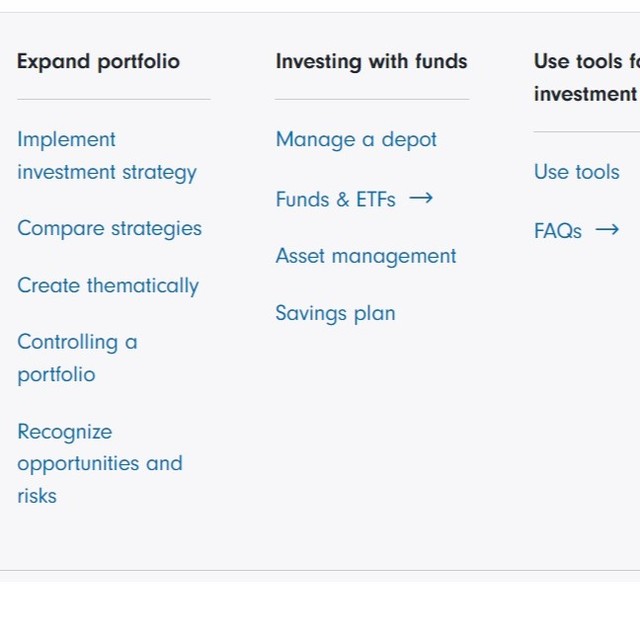This screenshot has width=640, height=640.
Task: Open the Implement investment strategy link
Action: click(x=107, y=156)
